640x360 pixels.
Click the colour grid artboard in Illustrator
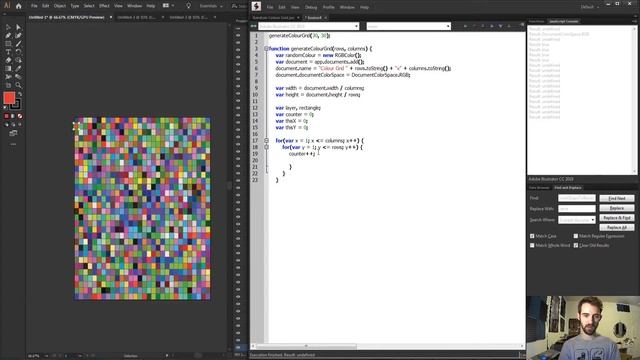click(x=142, y=209)
